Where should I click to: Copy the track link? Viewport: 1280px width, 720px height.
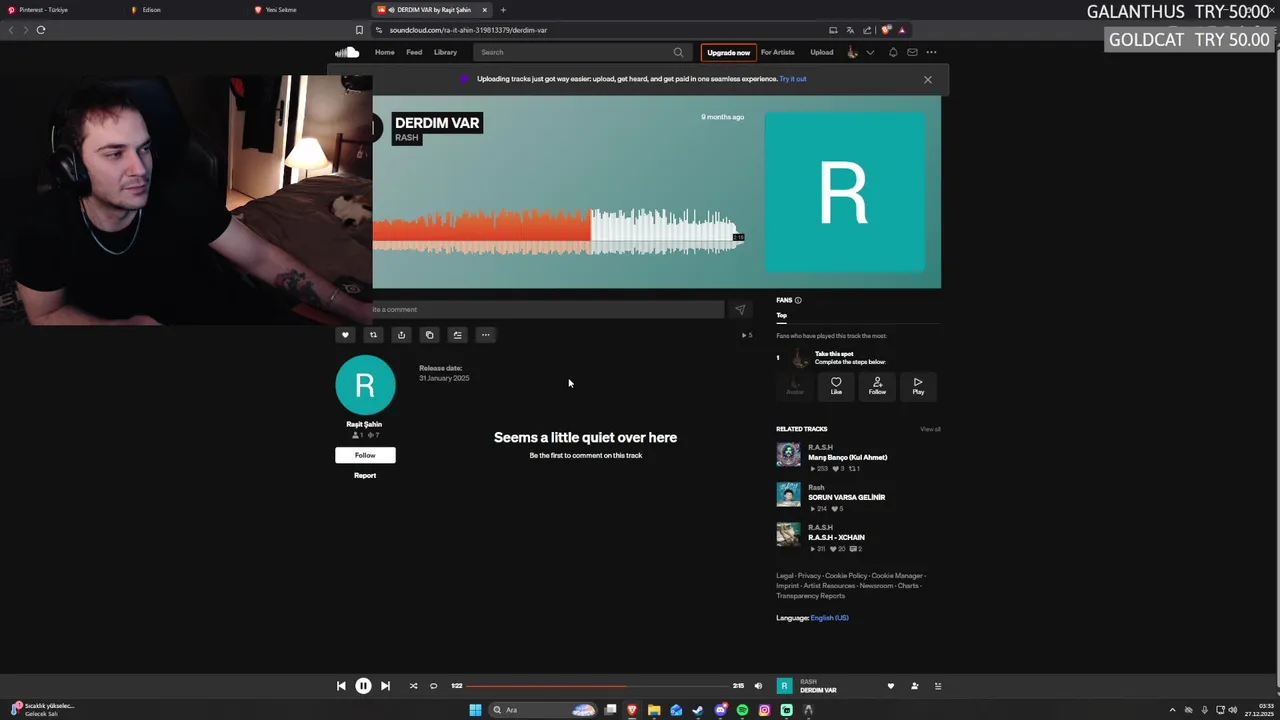click(x=429, y=335)
